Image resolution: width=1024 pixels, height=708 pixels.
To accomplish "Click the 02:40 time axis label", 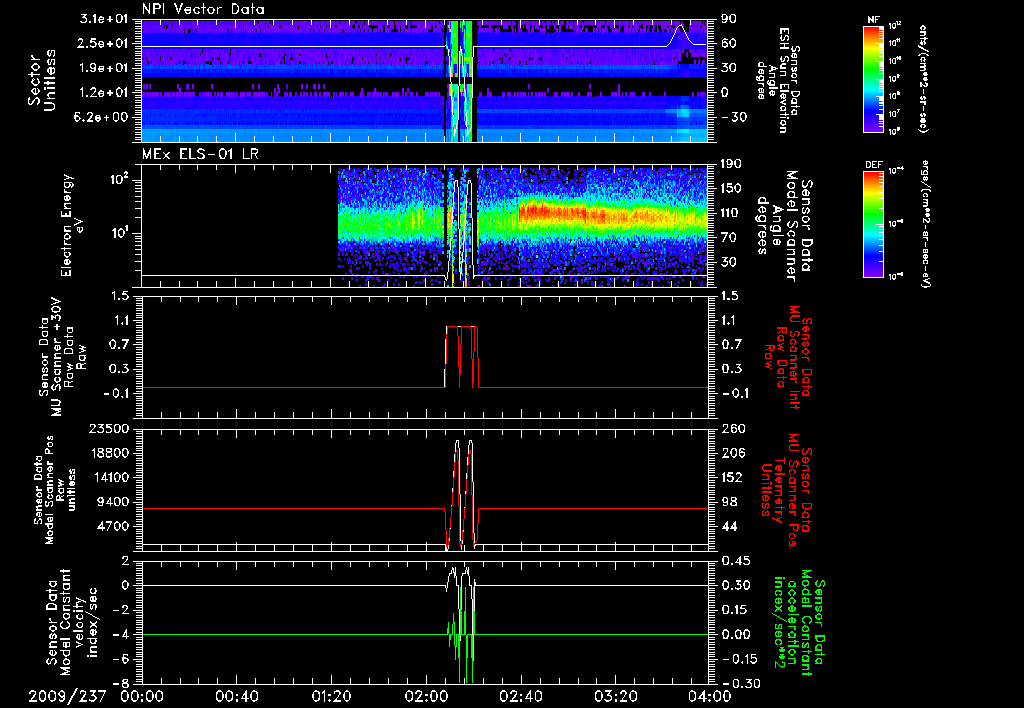I will [x=520, y=696].
